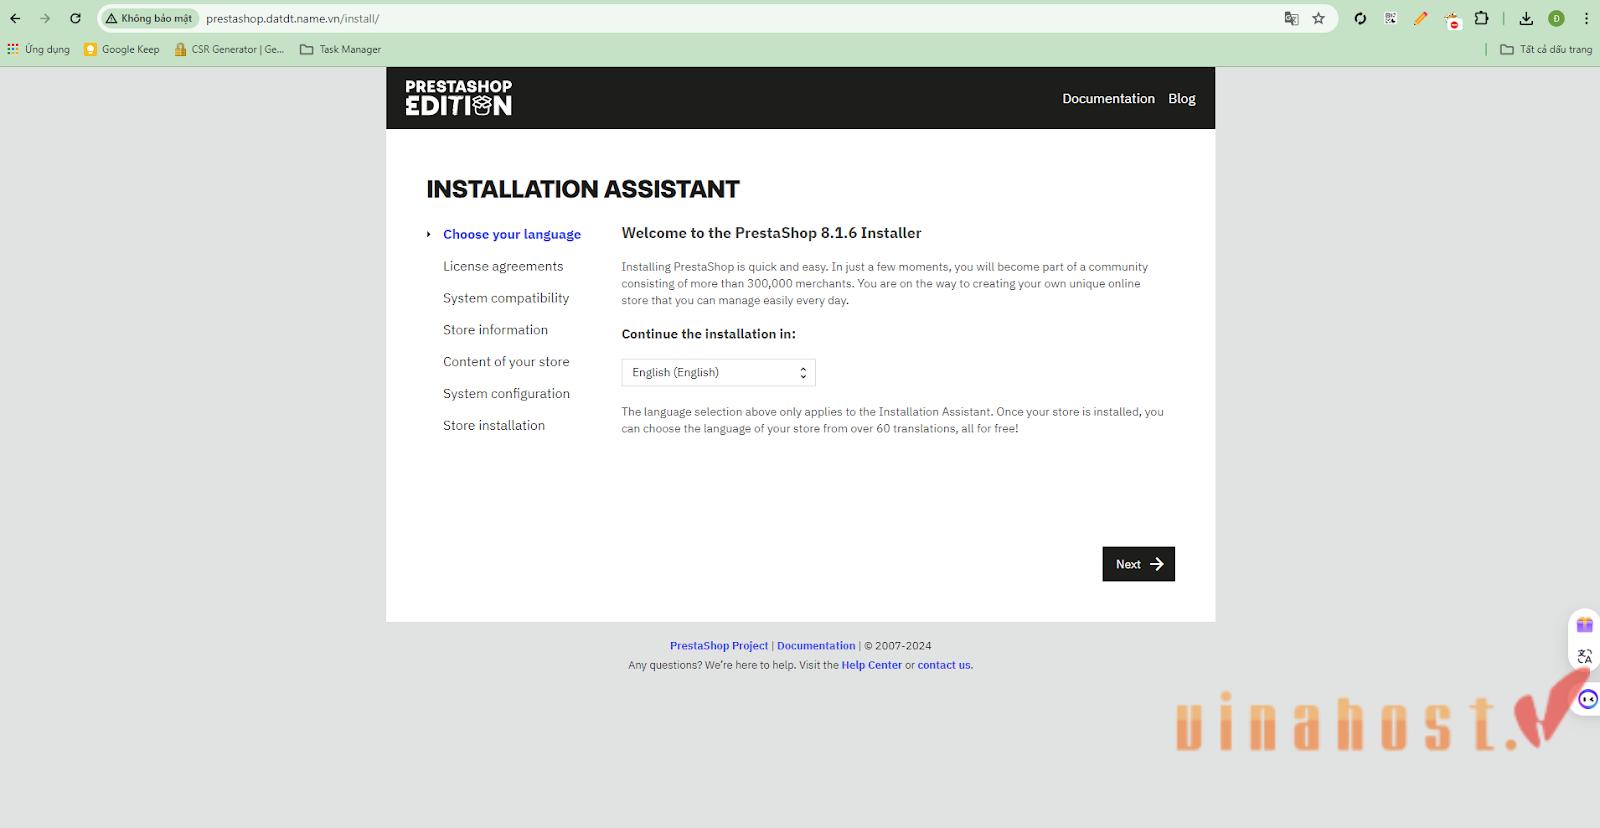Open the Extensions puzzle piece menu

1482,18
